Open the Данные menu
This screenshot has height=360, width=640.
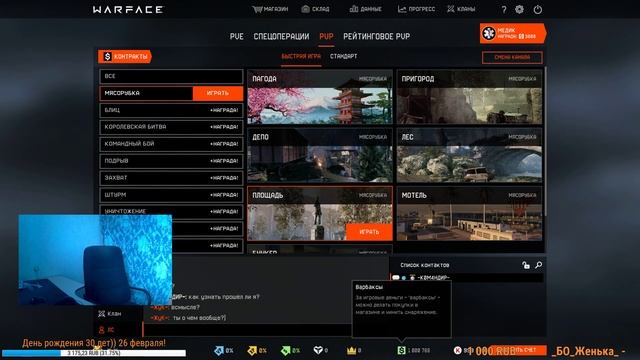365,9
